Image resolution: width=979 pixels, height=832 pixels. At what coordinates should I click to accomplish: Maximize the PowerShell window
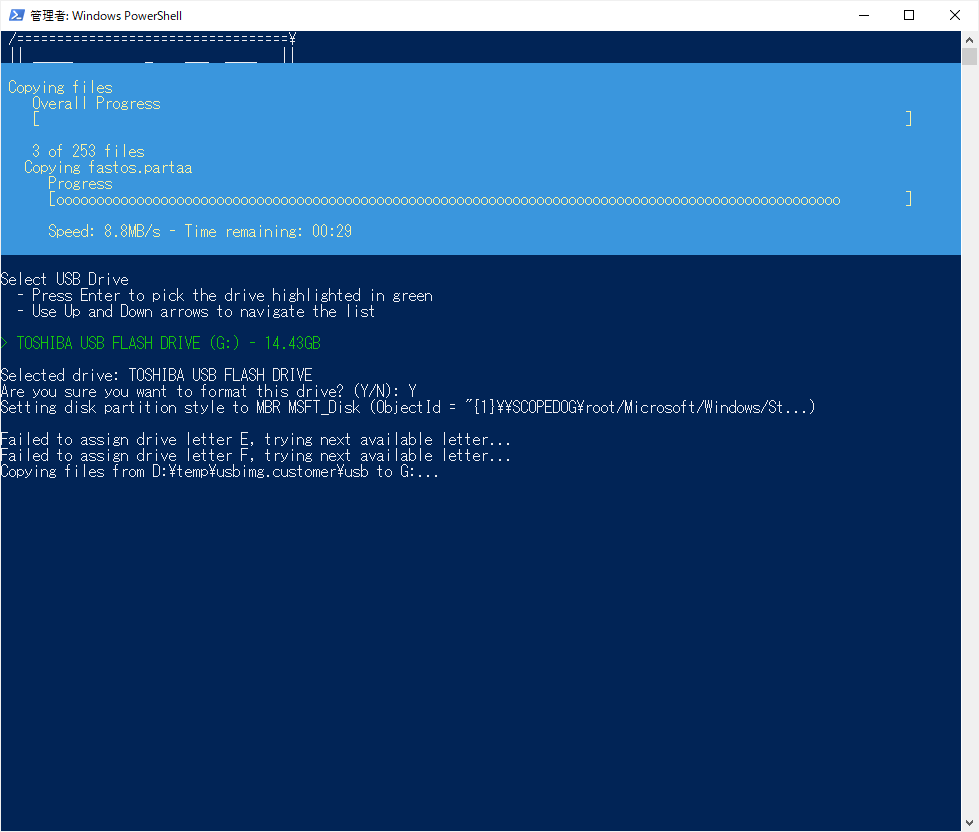tap(909, 15)
